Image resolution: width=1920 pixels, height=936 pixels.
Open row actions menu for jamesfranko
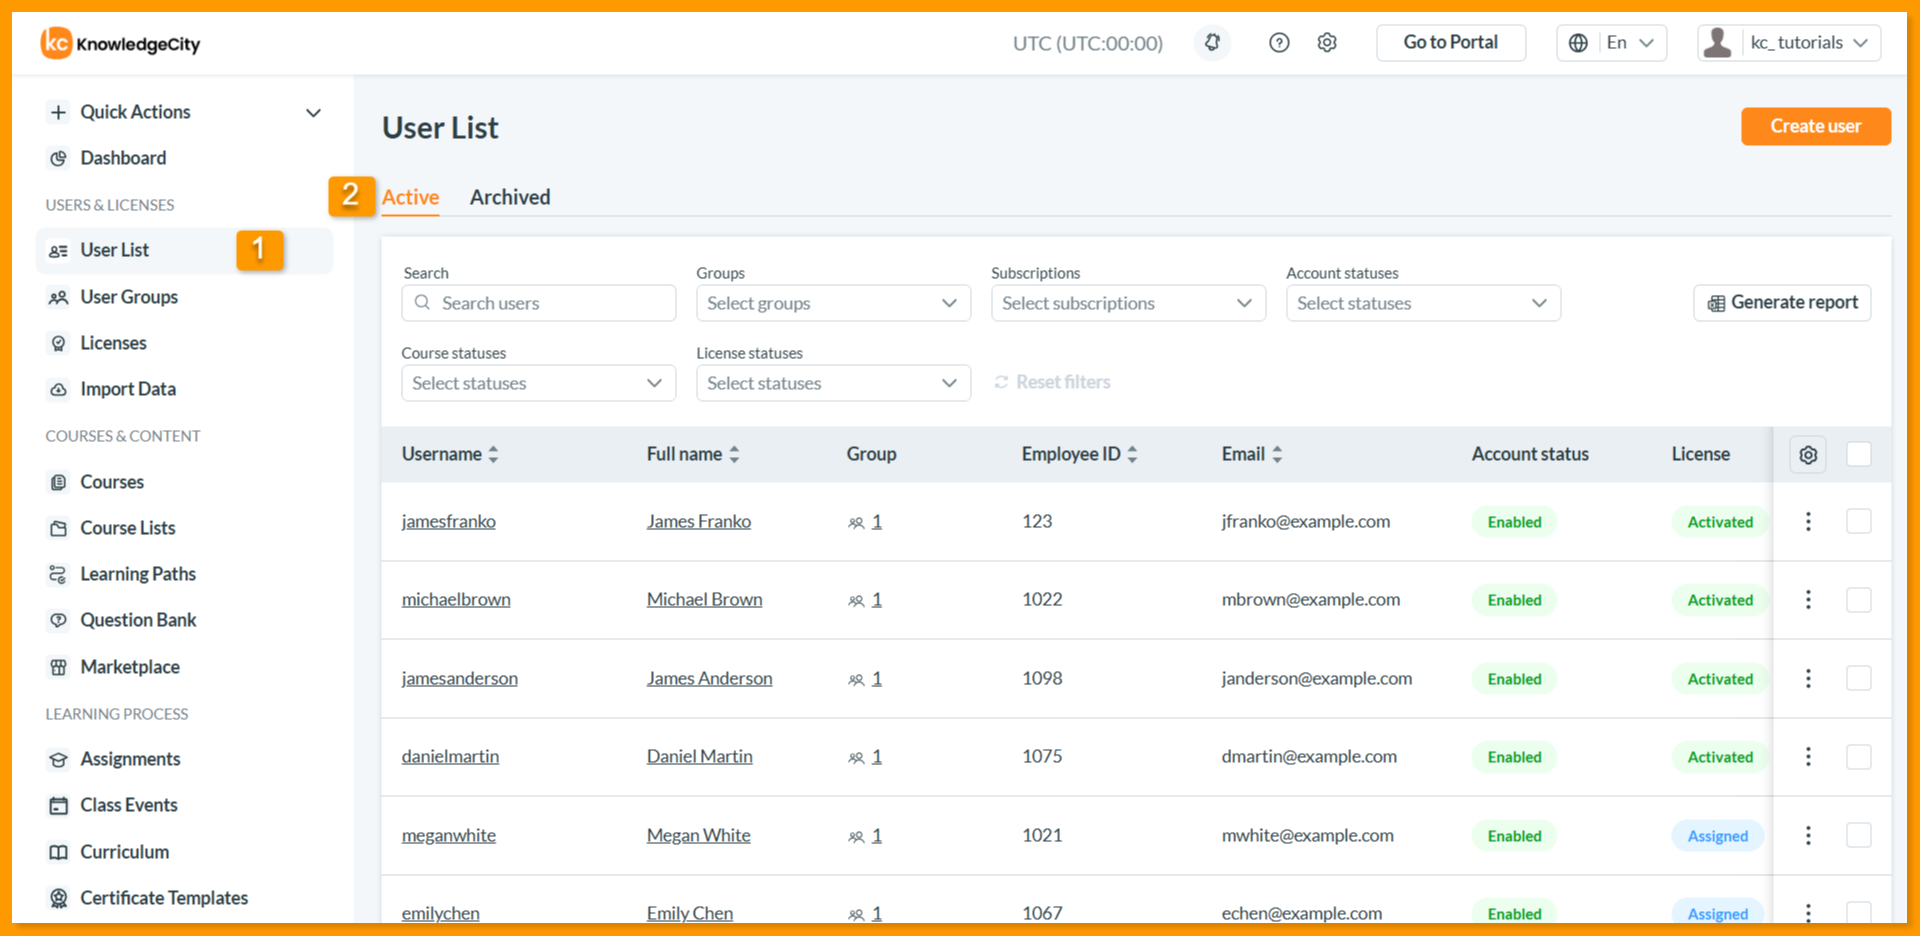click(x=1808, y=521)
